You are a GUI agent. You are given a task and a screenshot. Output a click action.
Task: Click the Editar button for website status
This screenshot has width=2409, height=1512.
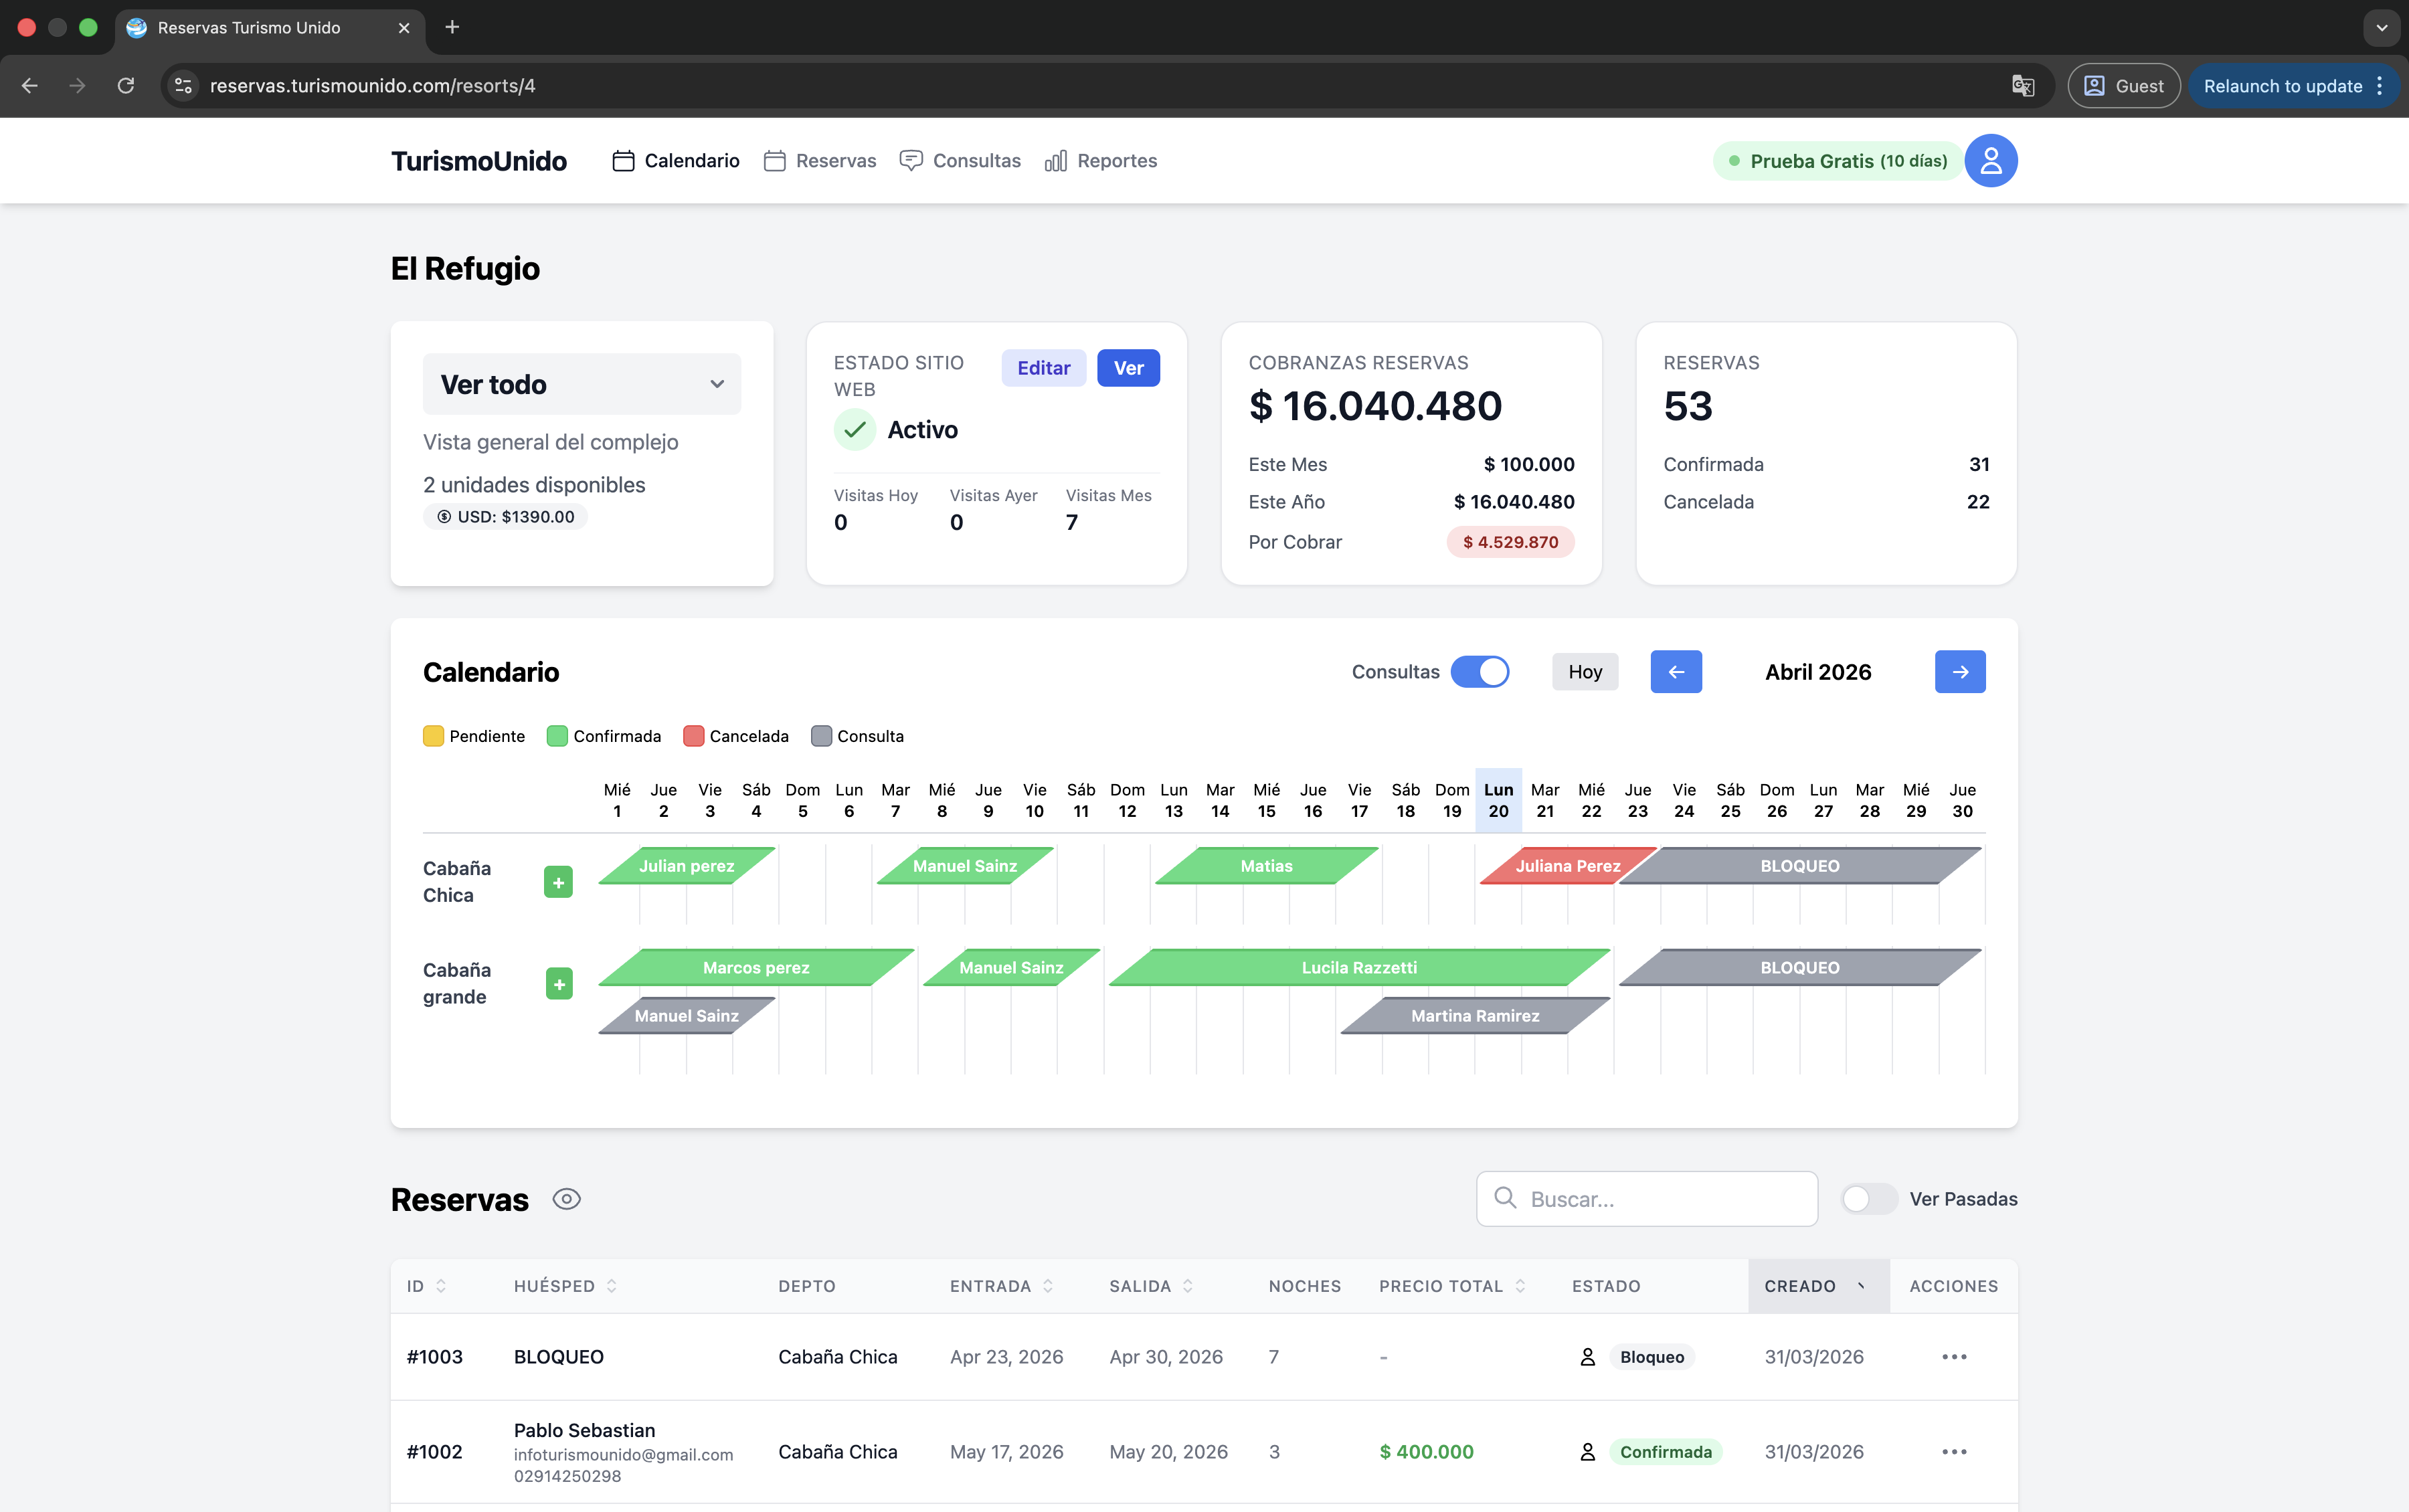coord(1043,368)
